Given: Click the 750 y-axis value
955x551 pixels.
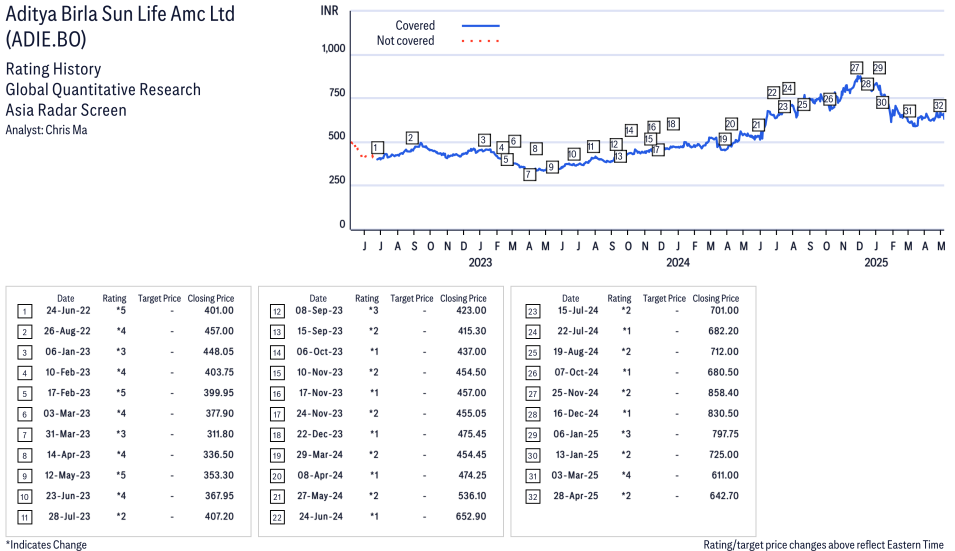Looking at the screenshot, I should 337,93.
